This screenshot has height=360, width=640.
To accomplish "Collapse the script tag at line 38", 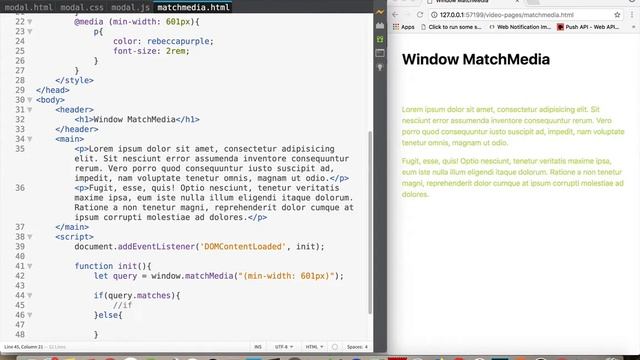I will click(x=30, y=237).
